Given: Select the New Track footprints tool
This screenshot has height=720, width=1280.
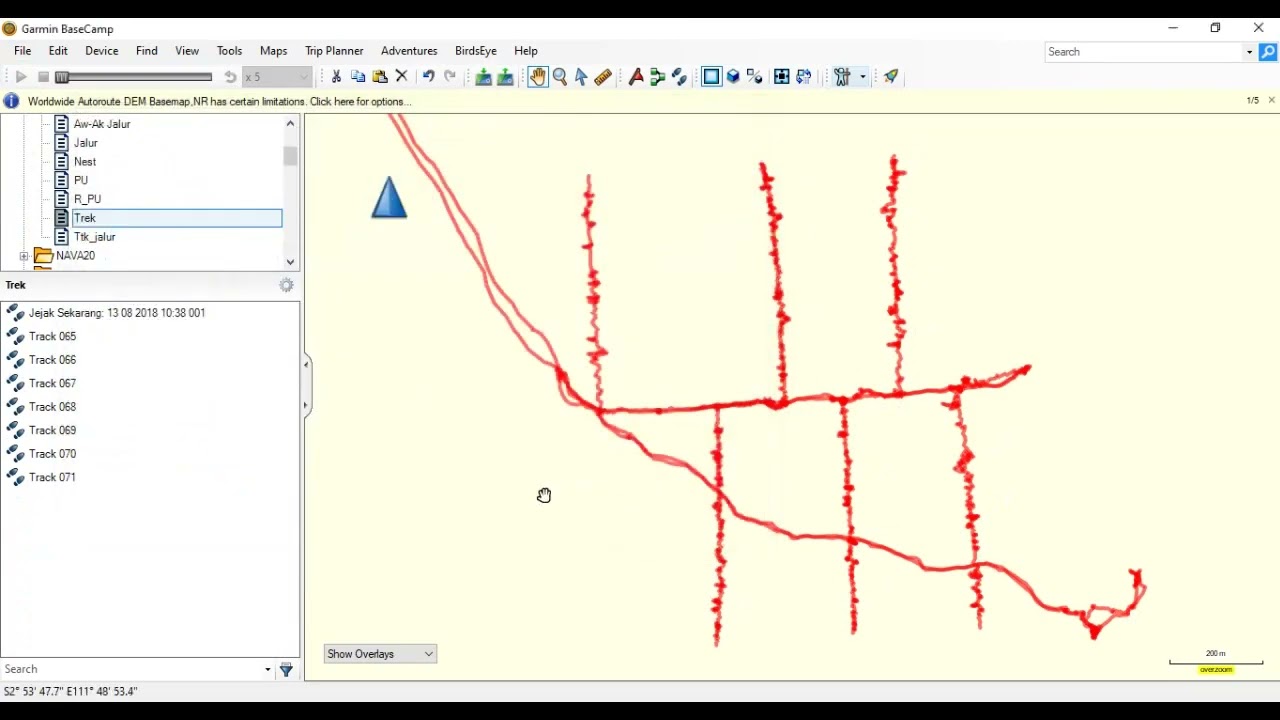Looking at the screenshot, I should pos(680,77).
